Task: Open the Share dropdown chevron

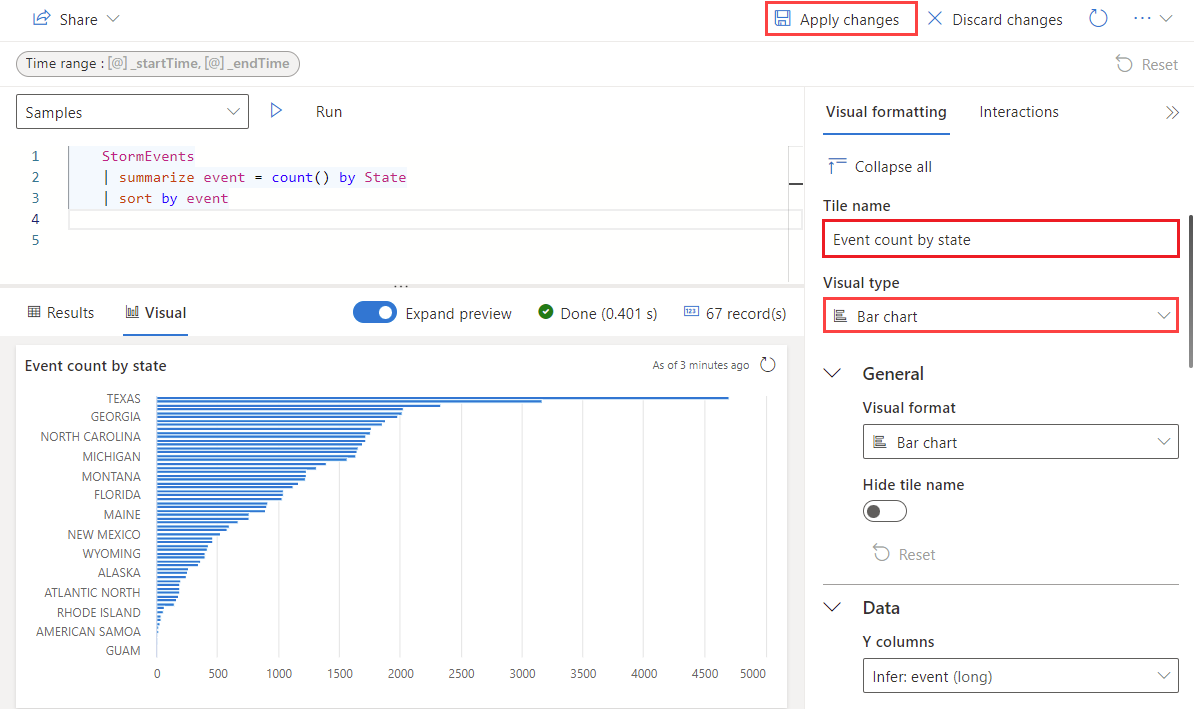Action: pos(113,18)
